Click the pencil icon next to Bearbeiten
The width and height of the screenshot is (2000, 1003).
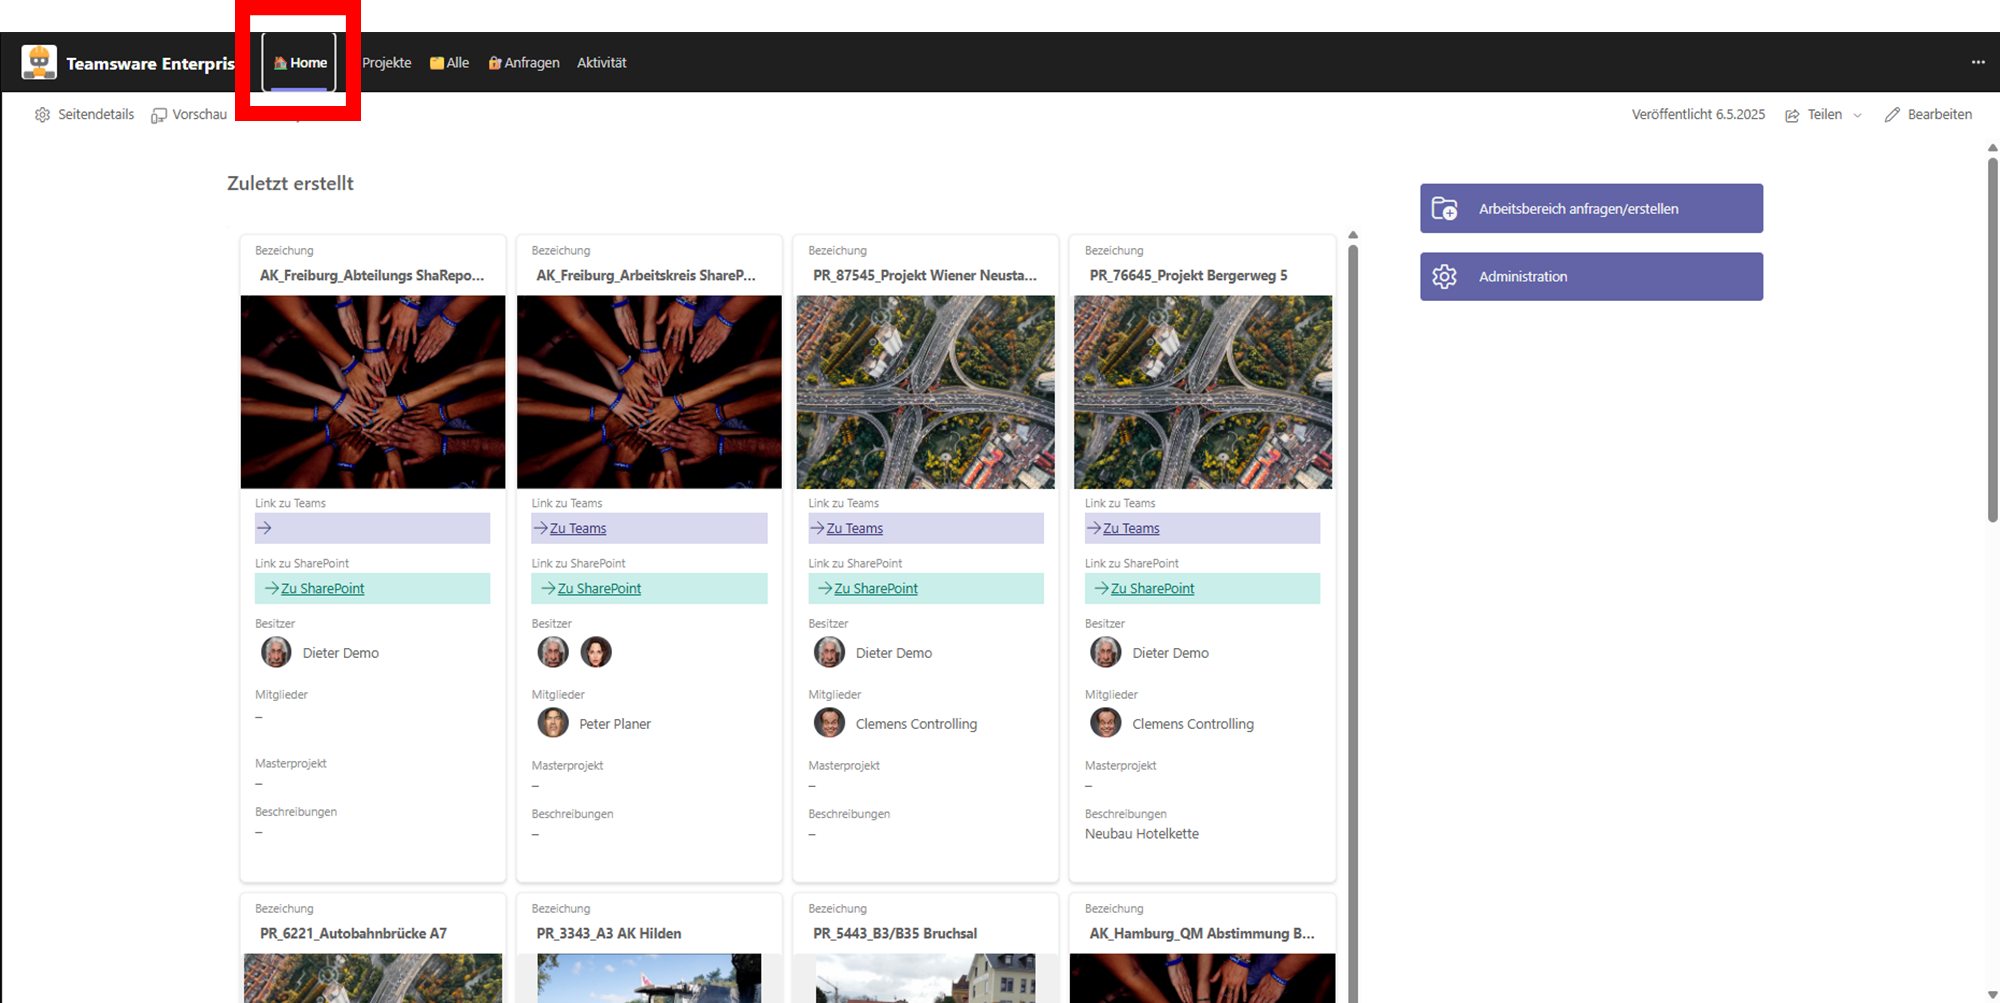[x=1892, y=115]
